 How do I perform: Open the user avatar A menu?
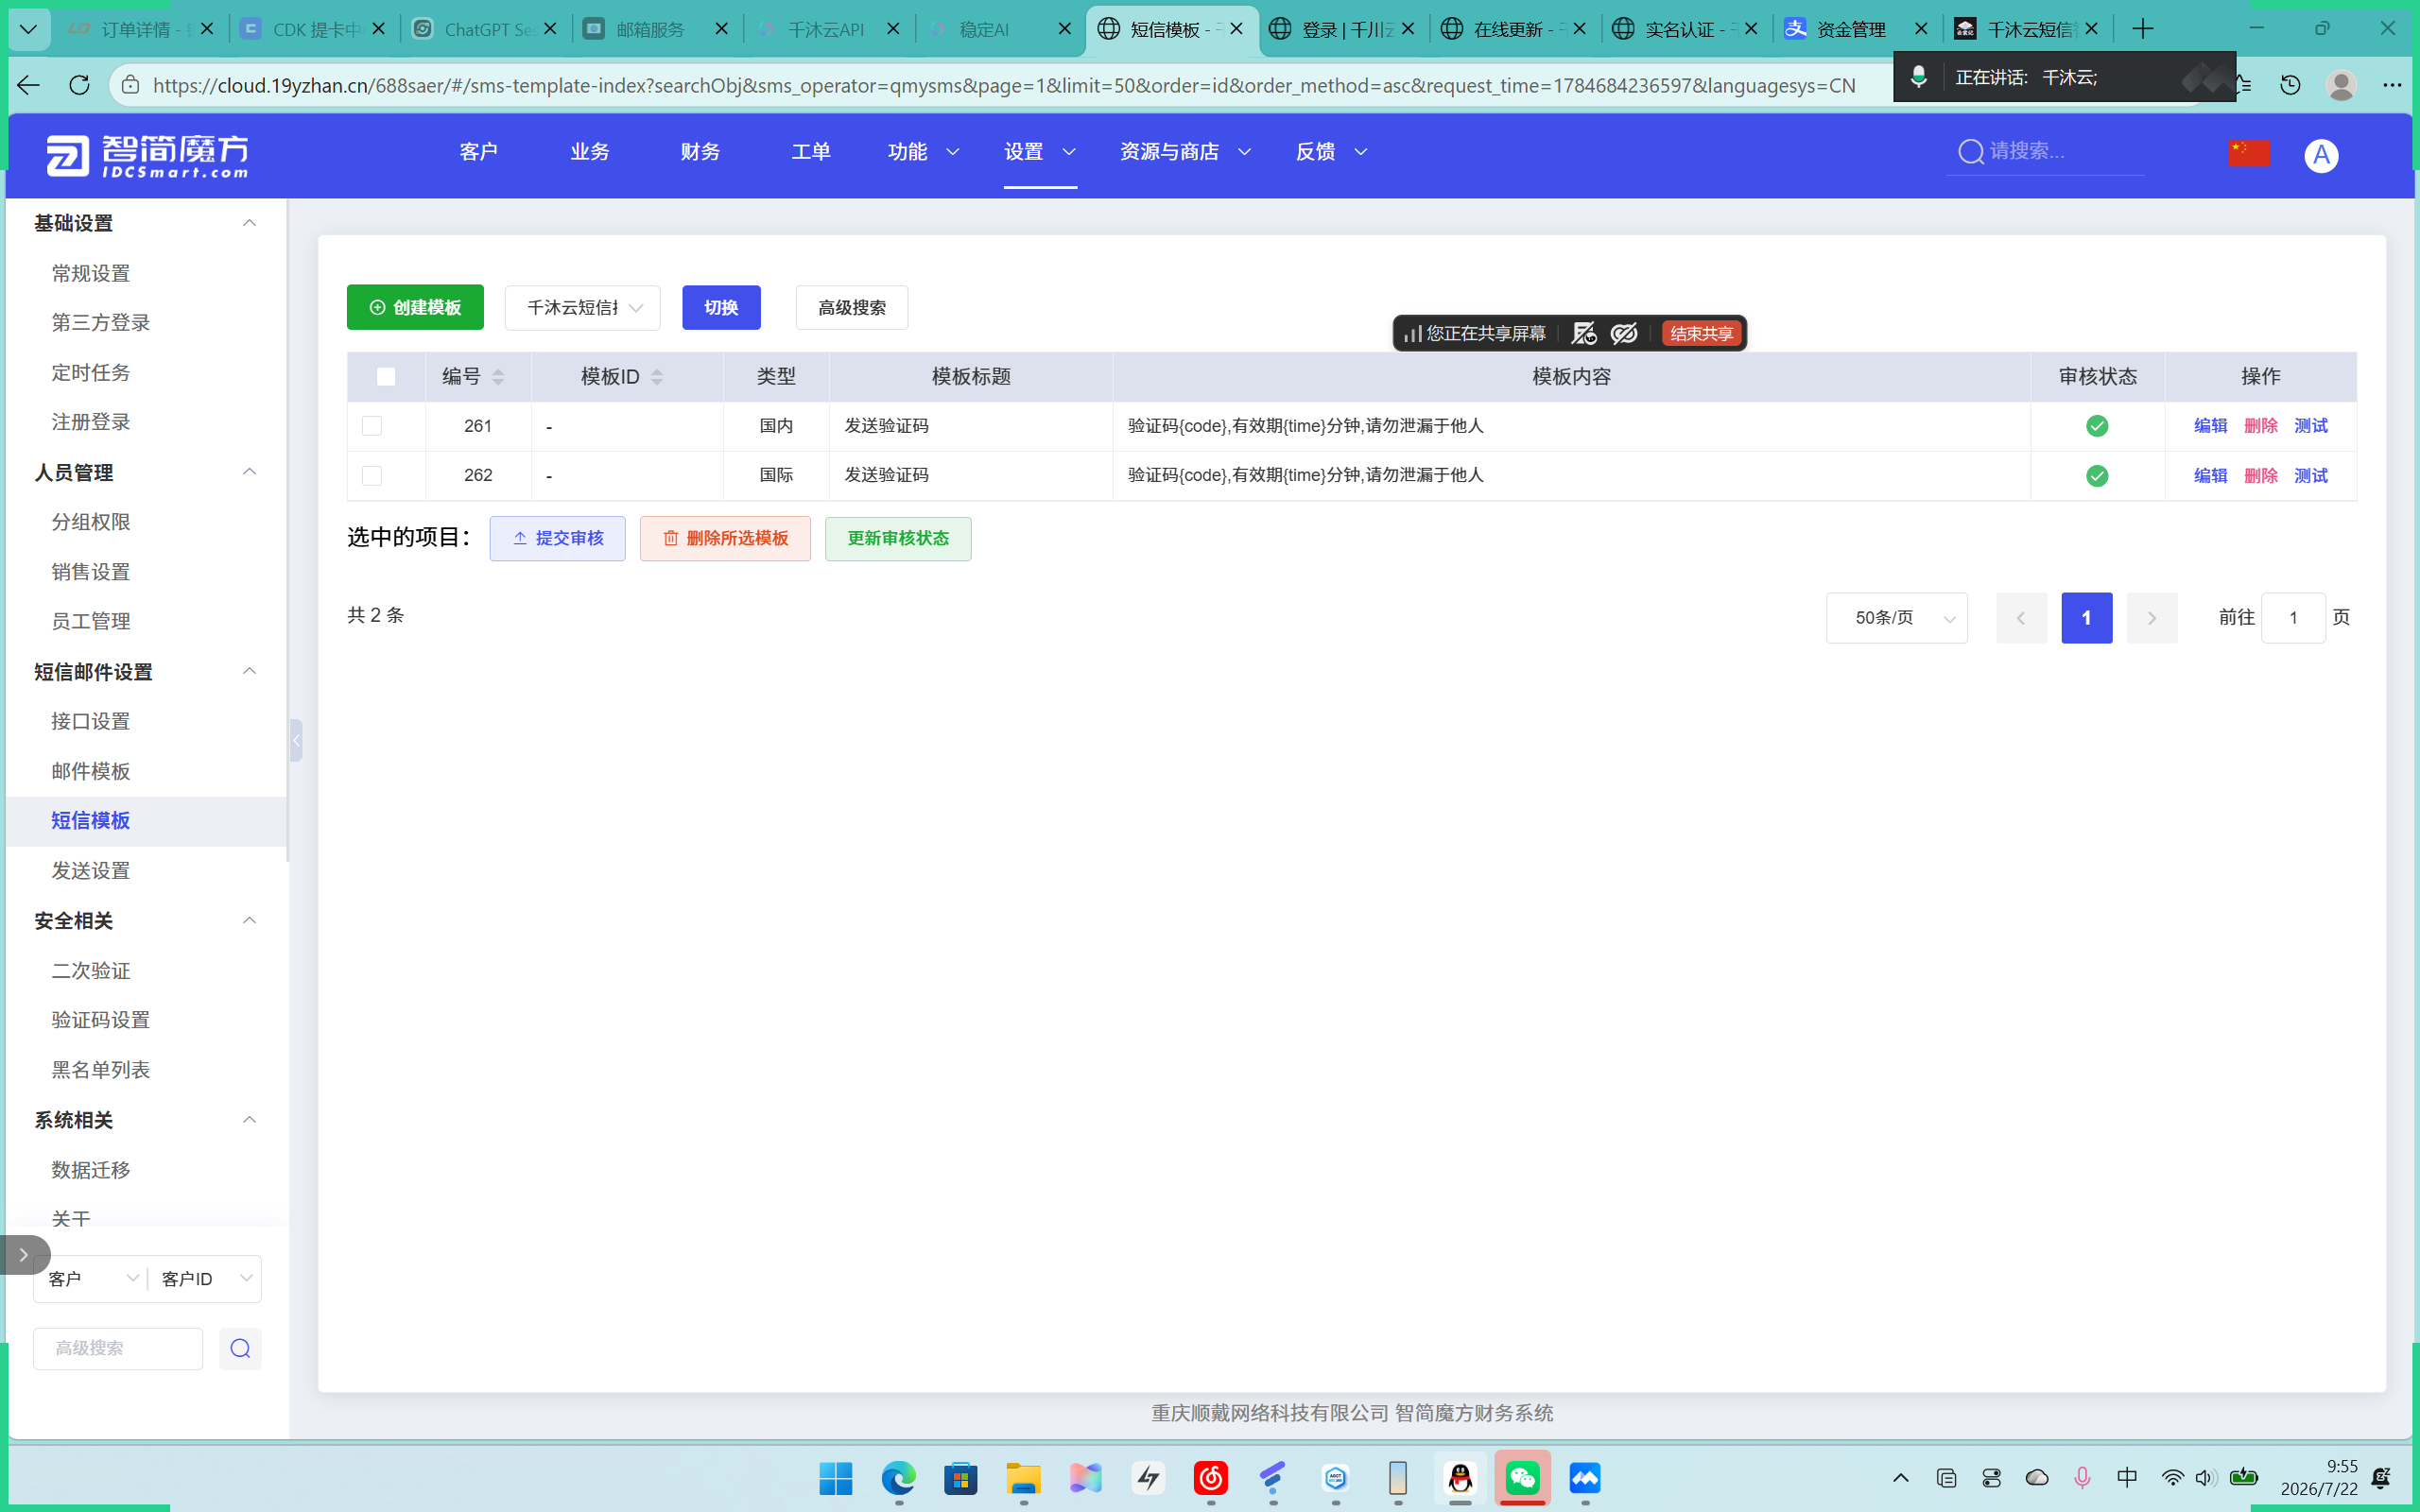click(x=2321, y=155)
